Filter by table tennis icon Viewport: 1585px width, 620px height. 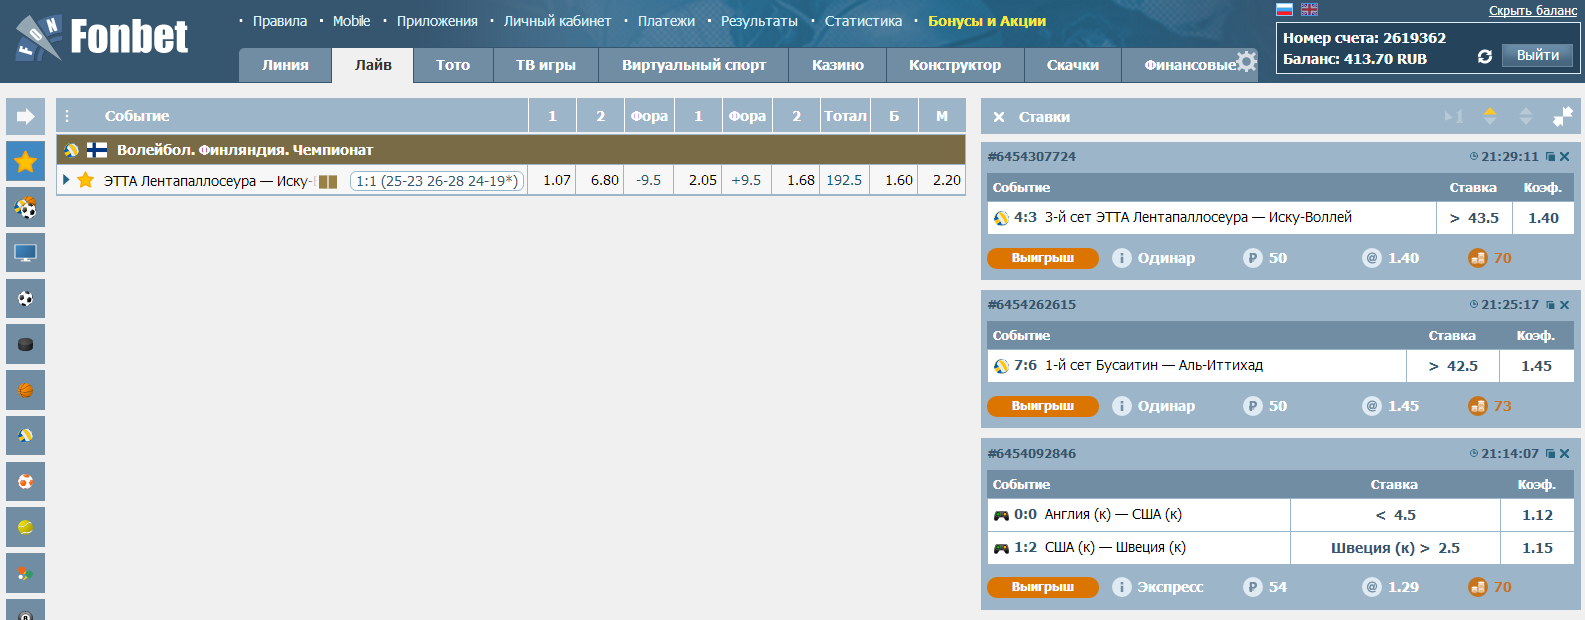pos(25,573)
